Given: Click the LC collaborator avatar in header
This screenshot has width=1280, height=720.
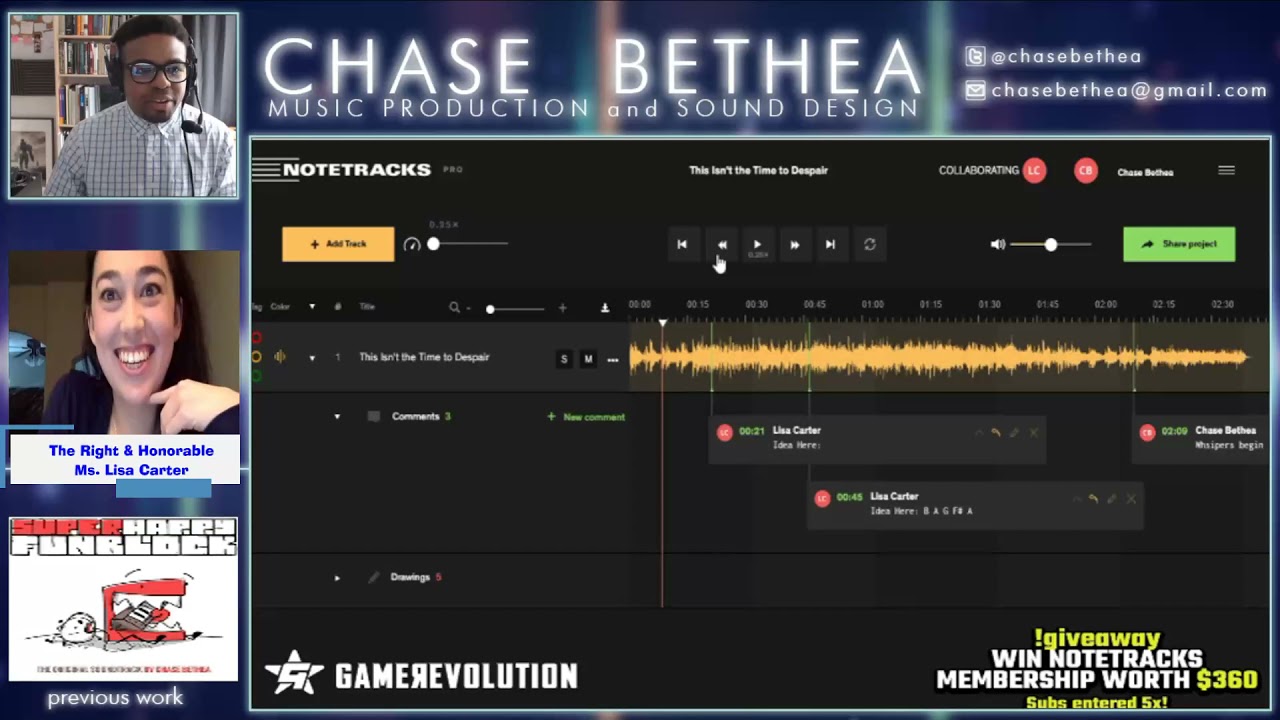Looking at the screenshot, I should 1034,171.
